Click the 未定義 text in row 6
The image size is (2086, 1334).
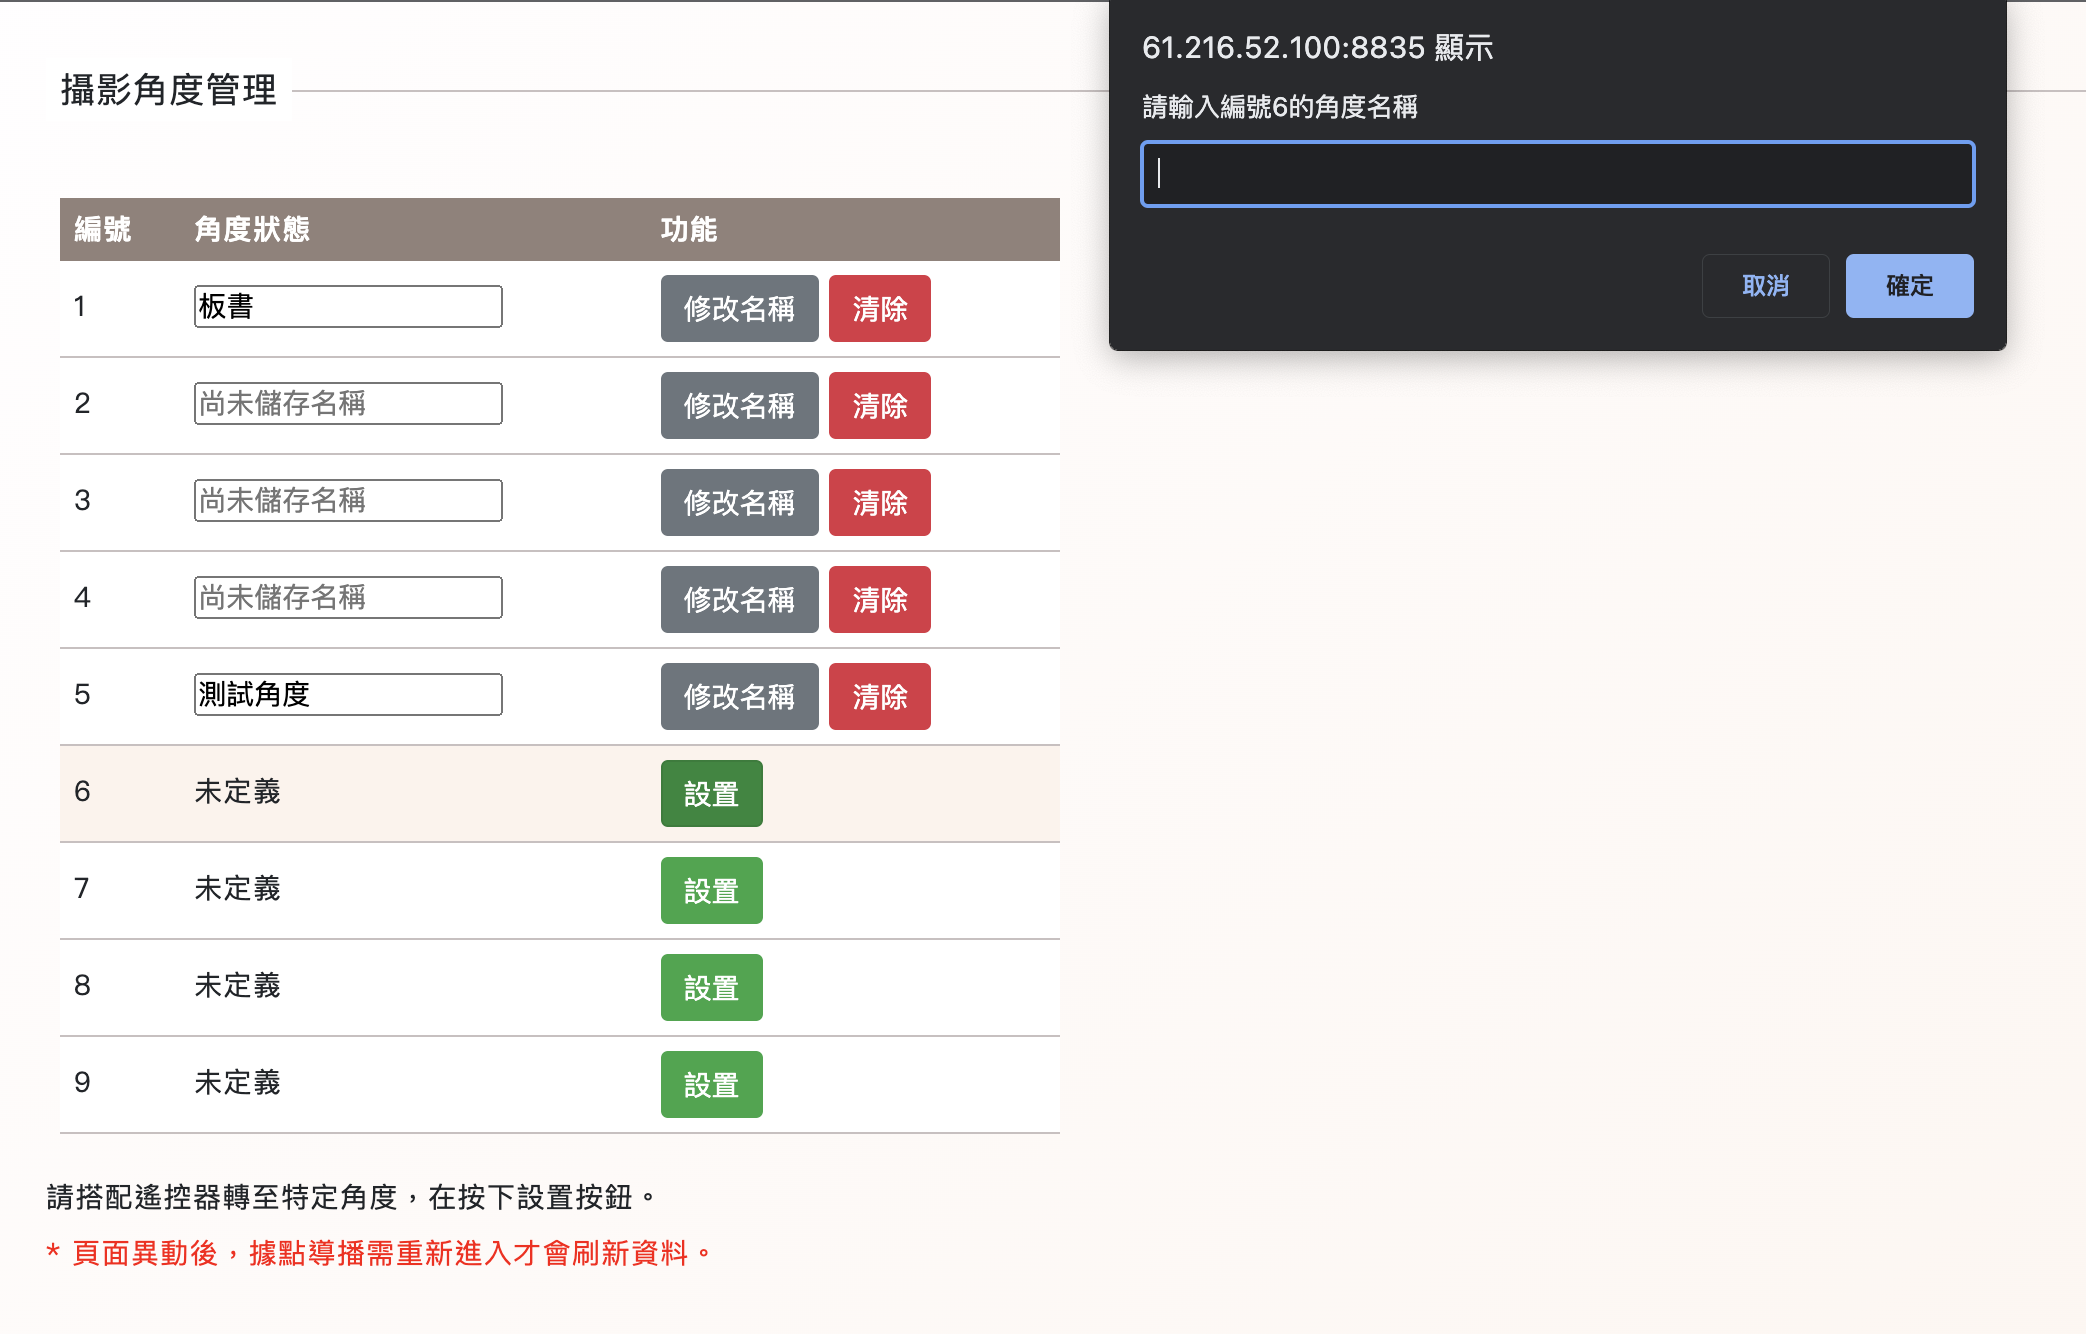click(x=237, y=791)
